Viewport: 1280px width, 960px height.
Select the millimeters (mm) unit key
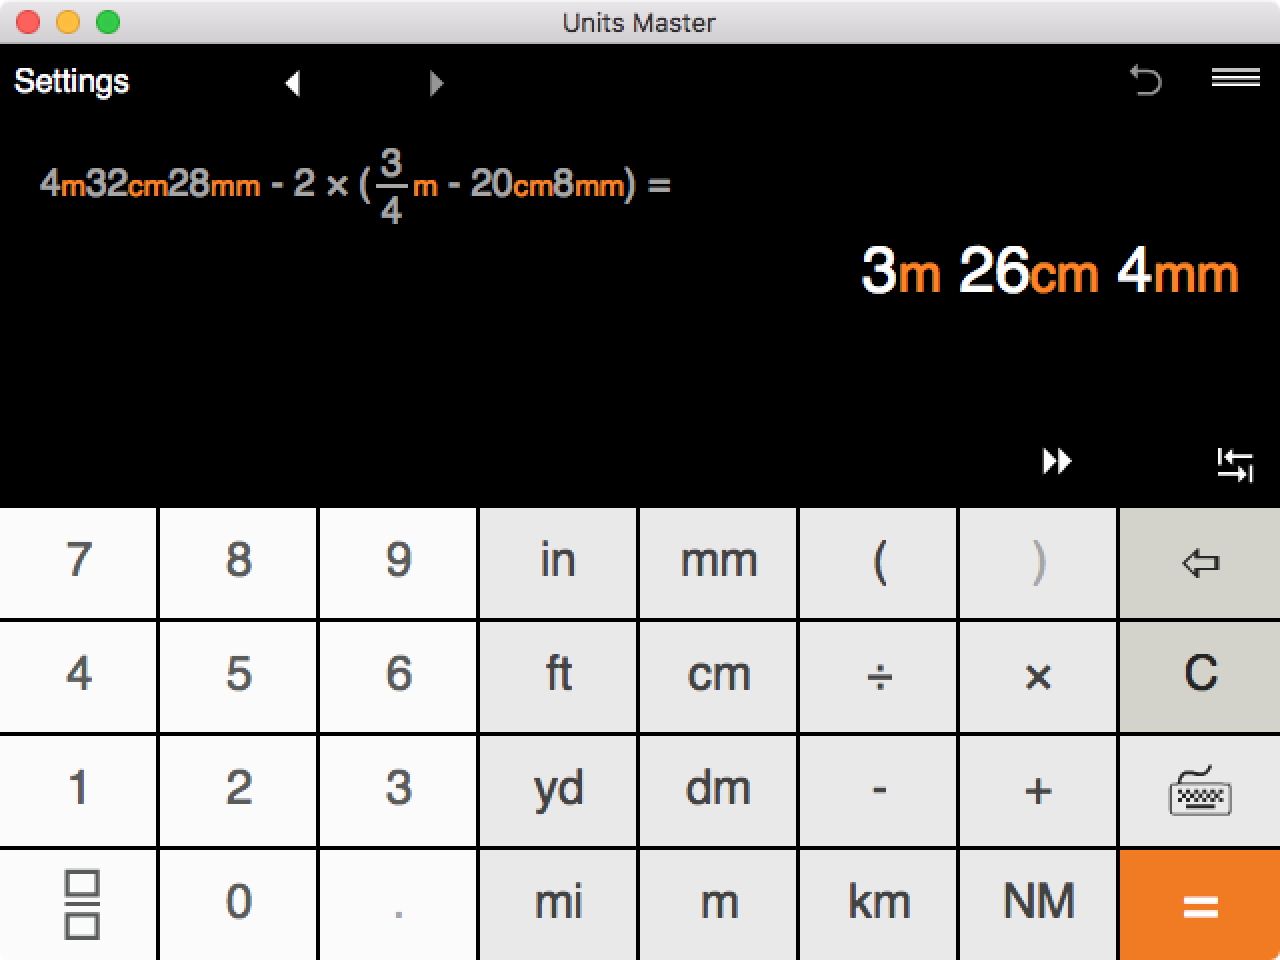(718, 563)
